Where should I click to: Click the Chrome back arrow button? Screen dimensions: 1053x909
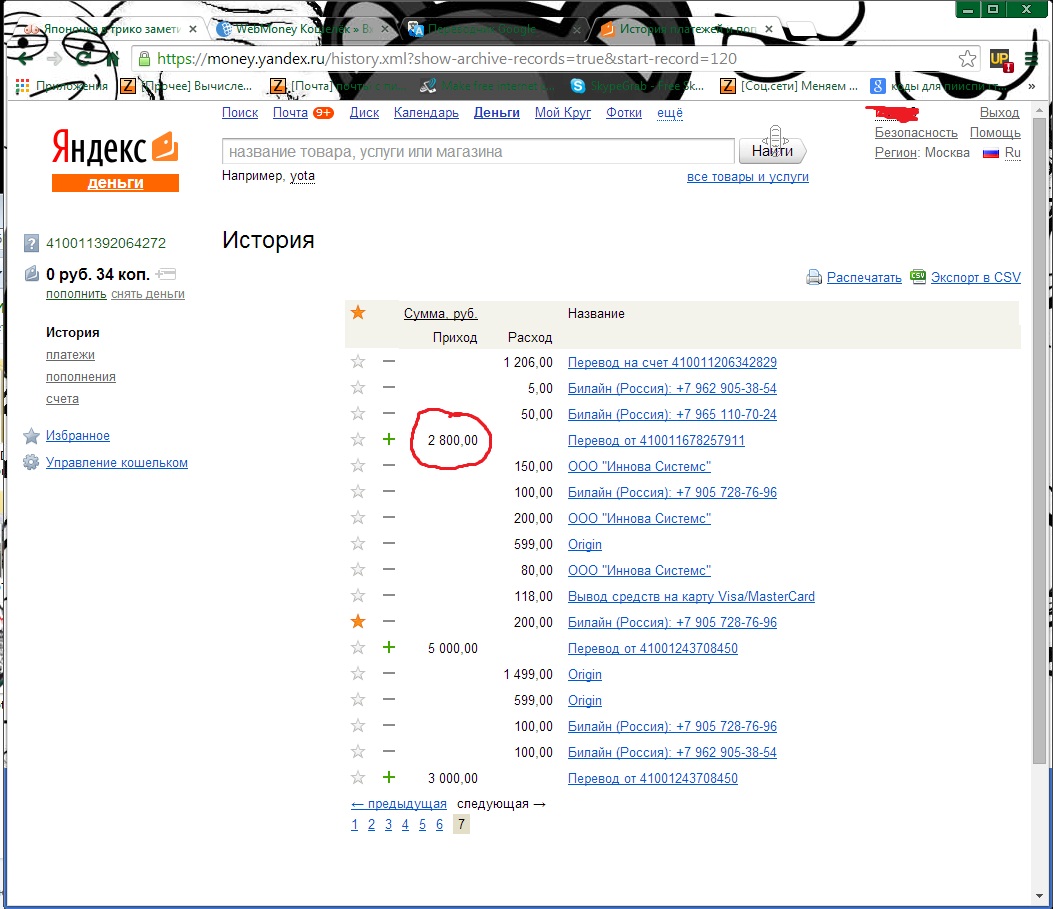tap(25, 58)
